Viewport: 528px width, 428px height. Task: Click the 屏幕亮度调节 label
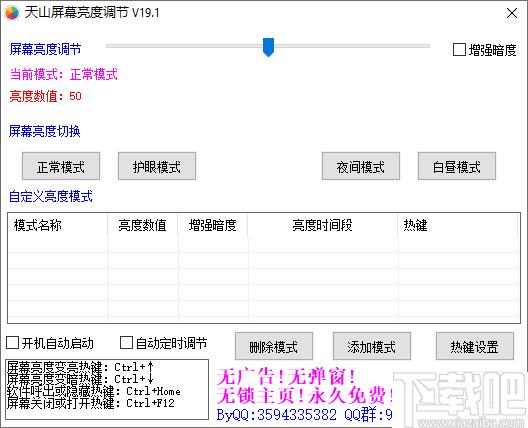[45, 49]
